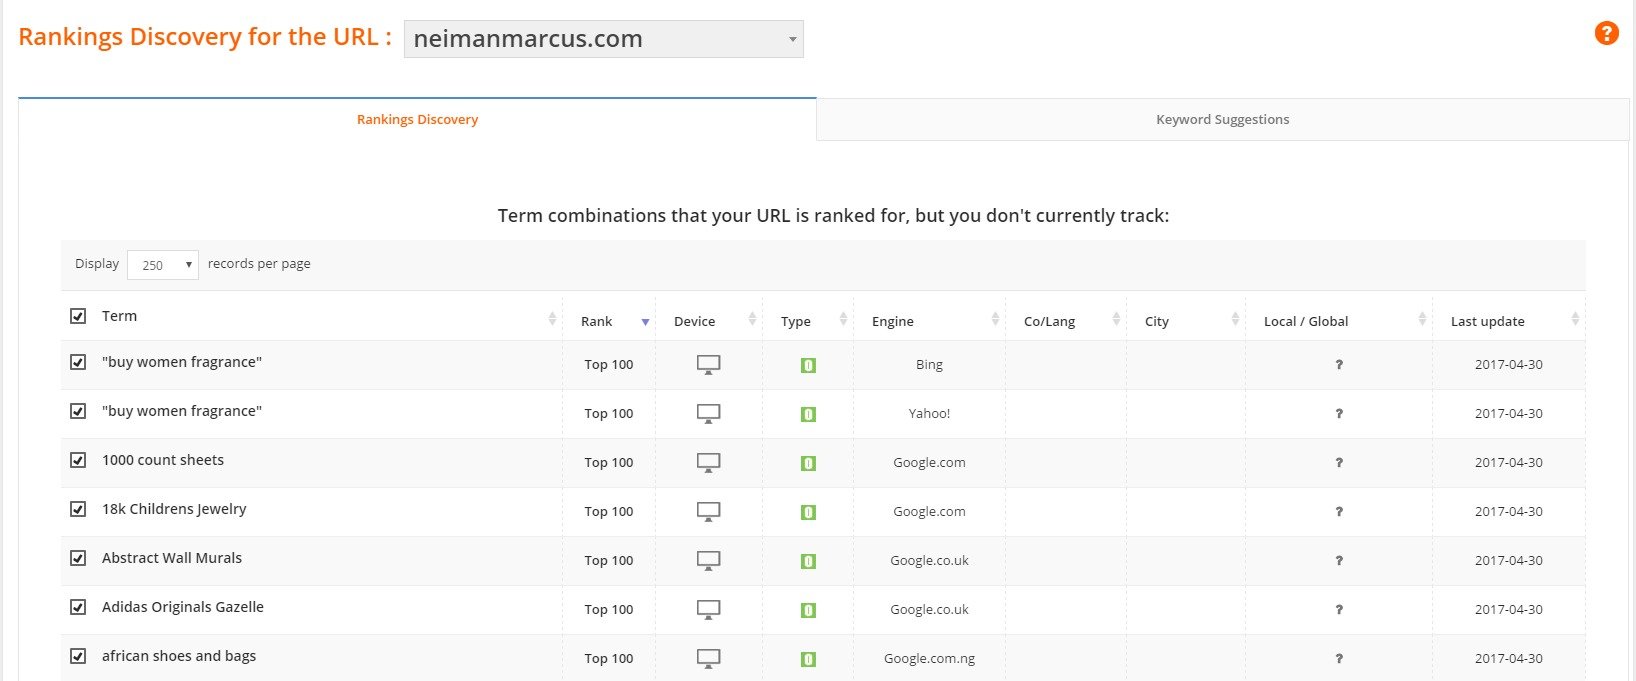Click the Bing engine cell

[929, 365]
